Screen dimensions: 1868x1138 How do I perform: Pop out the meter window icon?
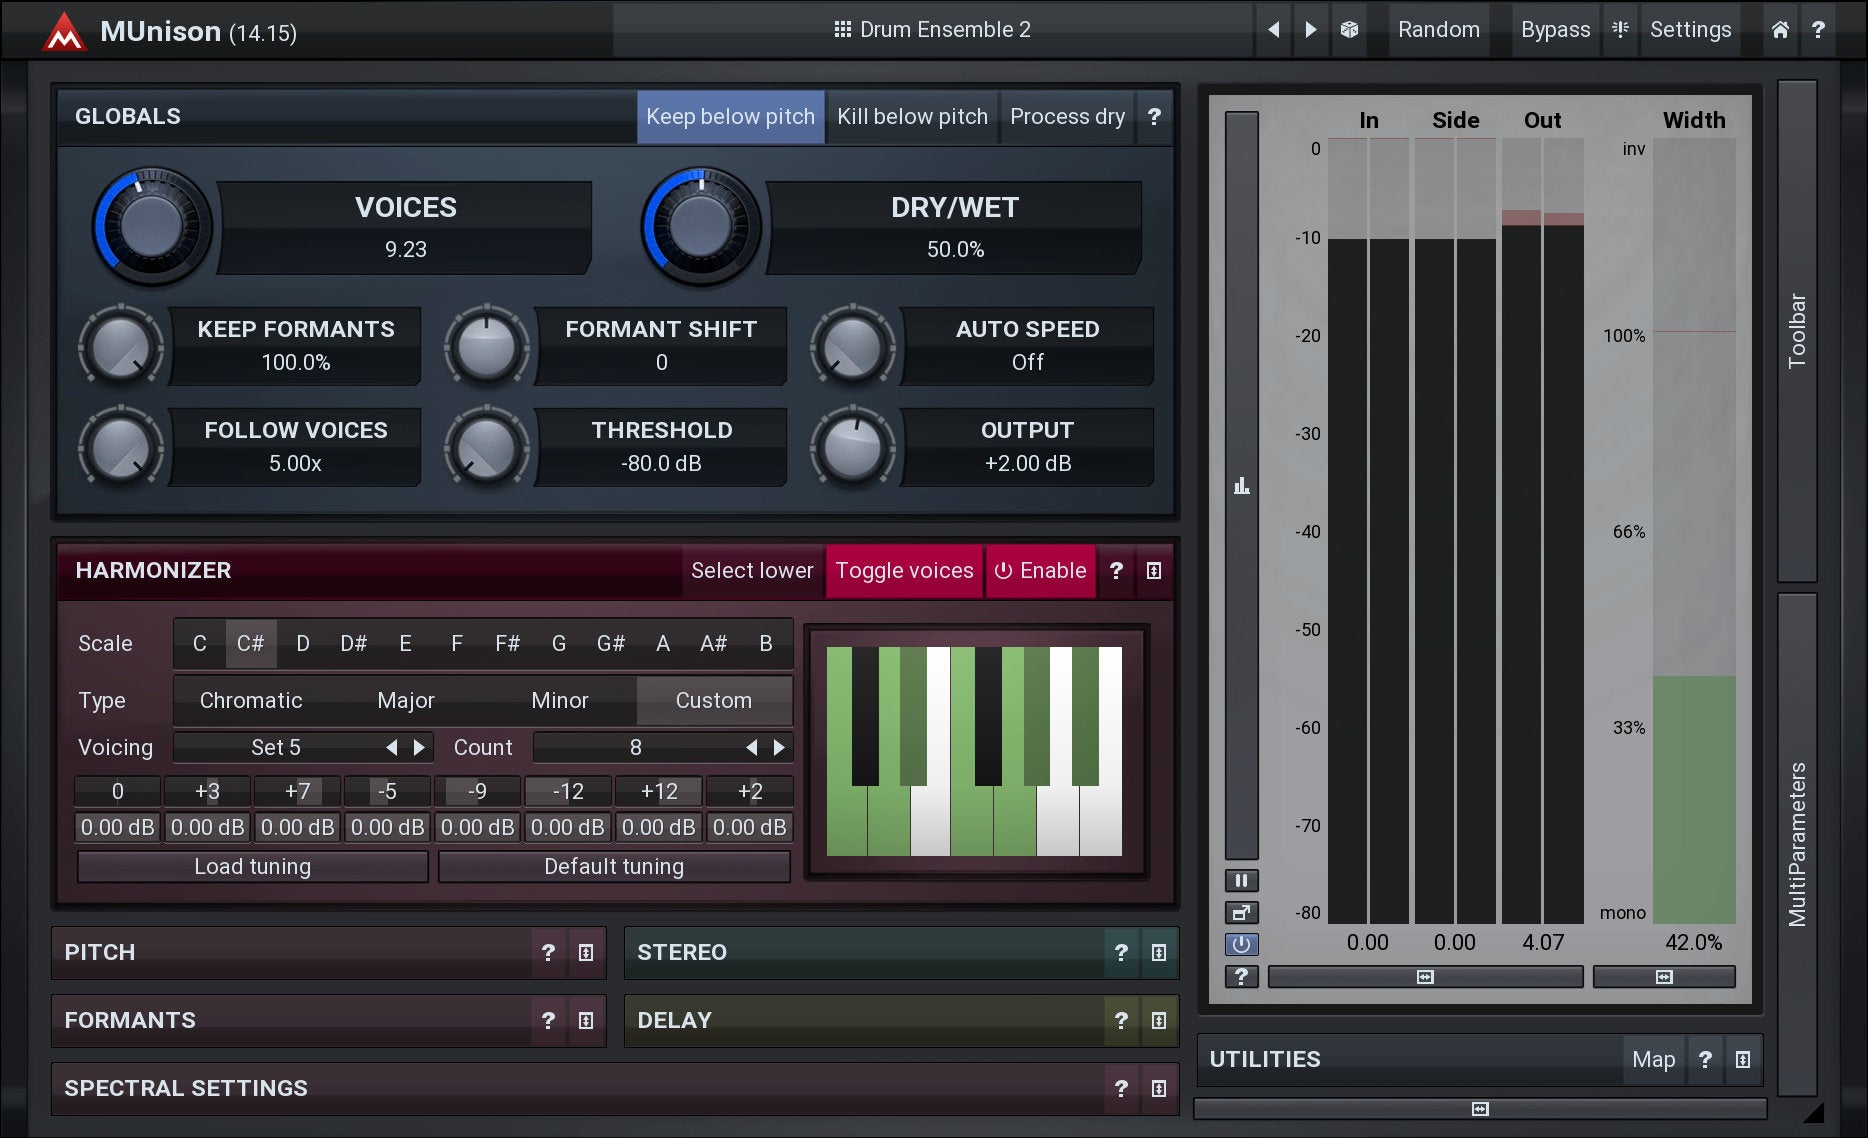[1241, 912]
